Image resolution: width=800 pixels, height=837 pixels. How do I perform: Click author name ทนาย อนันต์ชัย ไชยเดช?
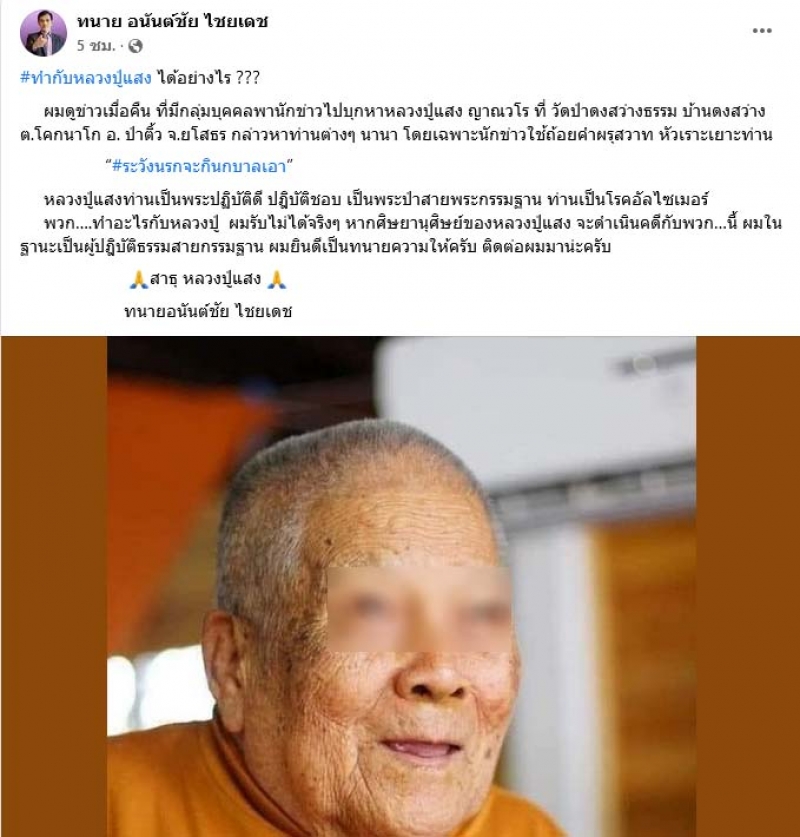(172, 21)
